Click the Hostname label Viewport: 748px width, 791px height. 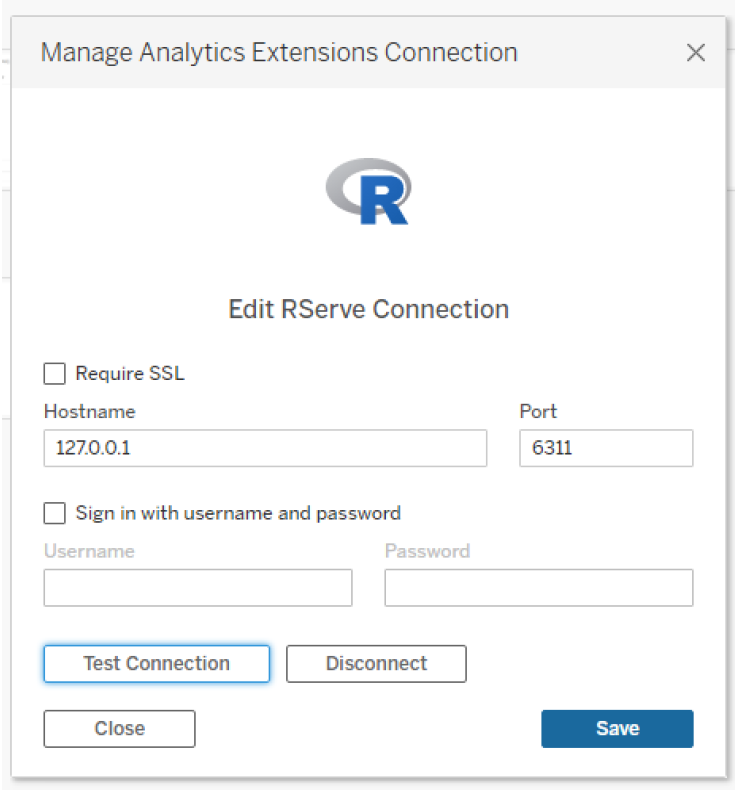tap(90, 412)
